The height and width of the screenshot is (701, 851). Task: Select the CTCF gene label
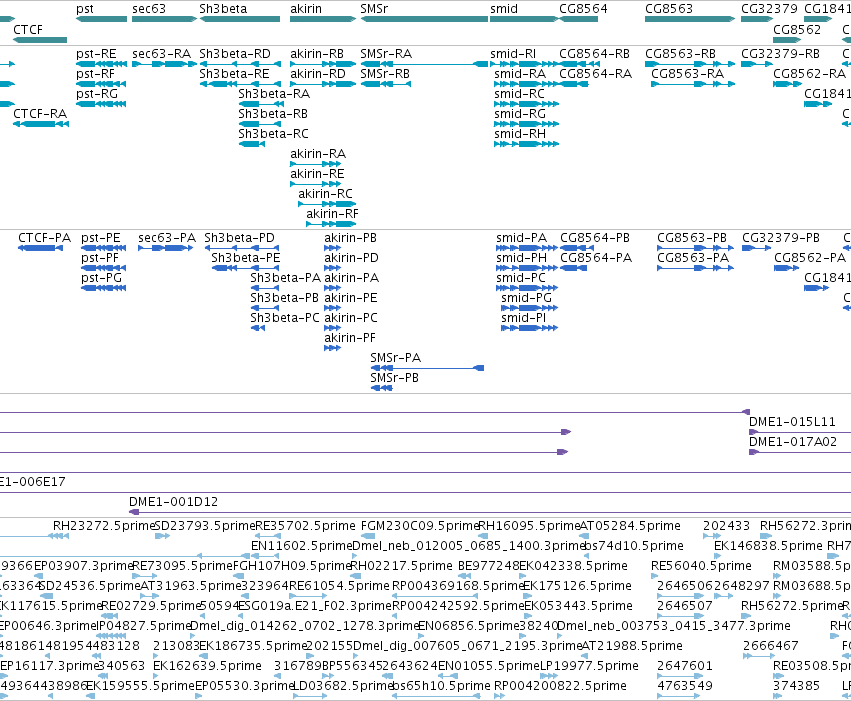coord(28,29)
